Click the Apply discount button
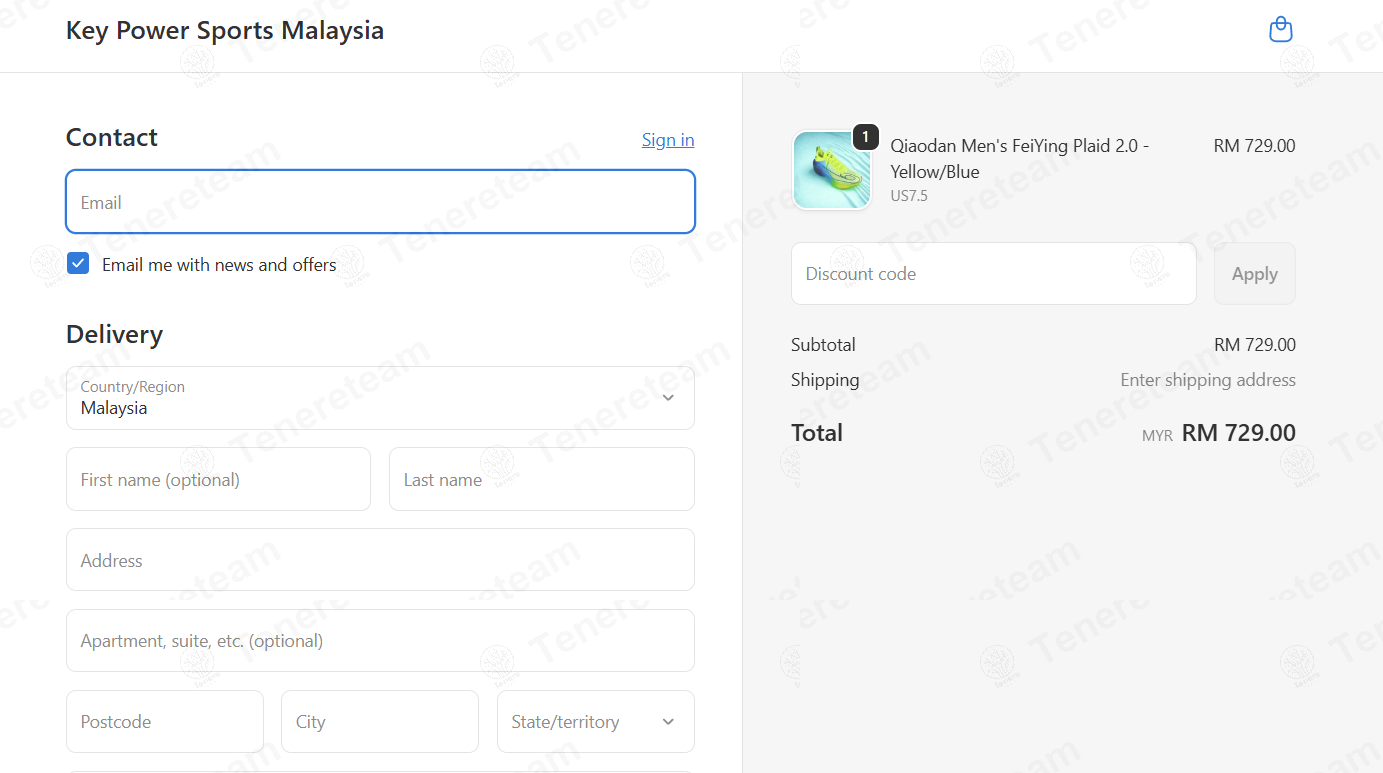Image resolution: width=1383 pixels, height=773 pixels. pyautogui.click(x=1255, y=273)
